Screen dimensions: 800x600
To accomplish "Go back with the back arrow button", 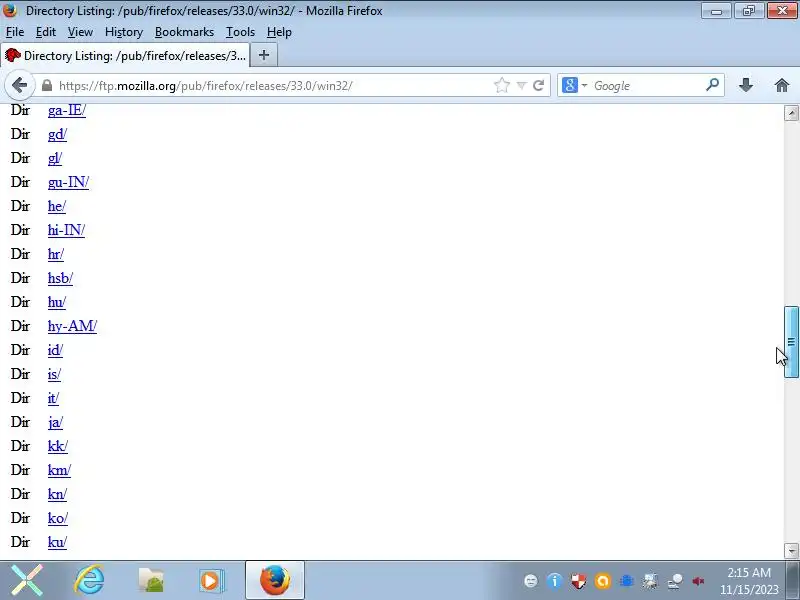I will pyautogui.click(x=19, y=85).
